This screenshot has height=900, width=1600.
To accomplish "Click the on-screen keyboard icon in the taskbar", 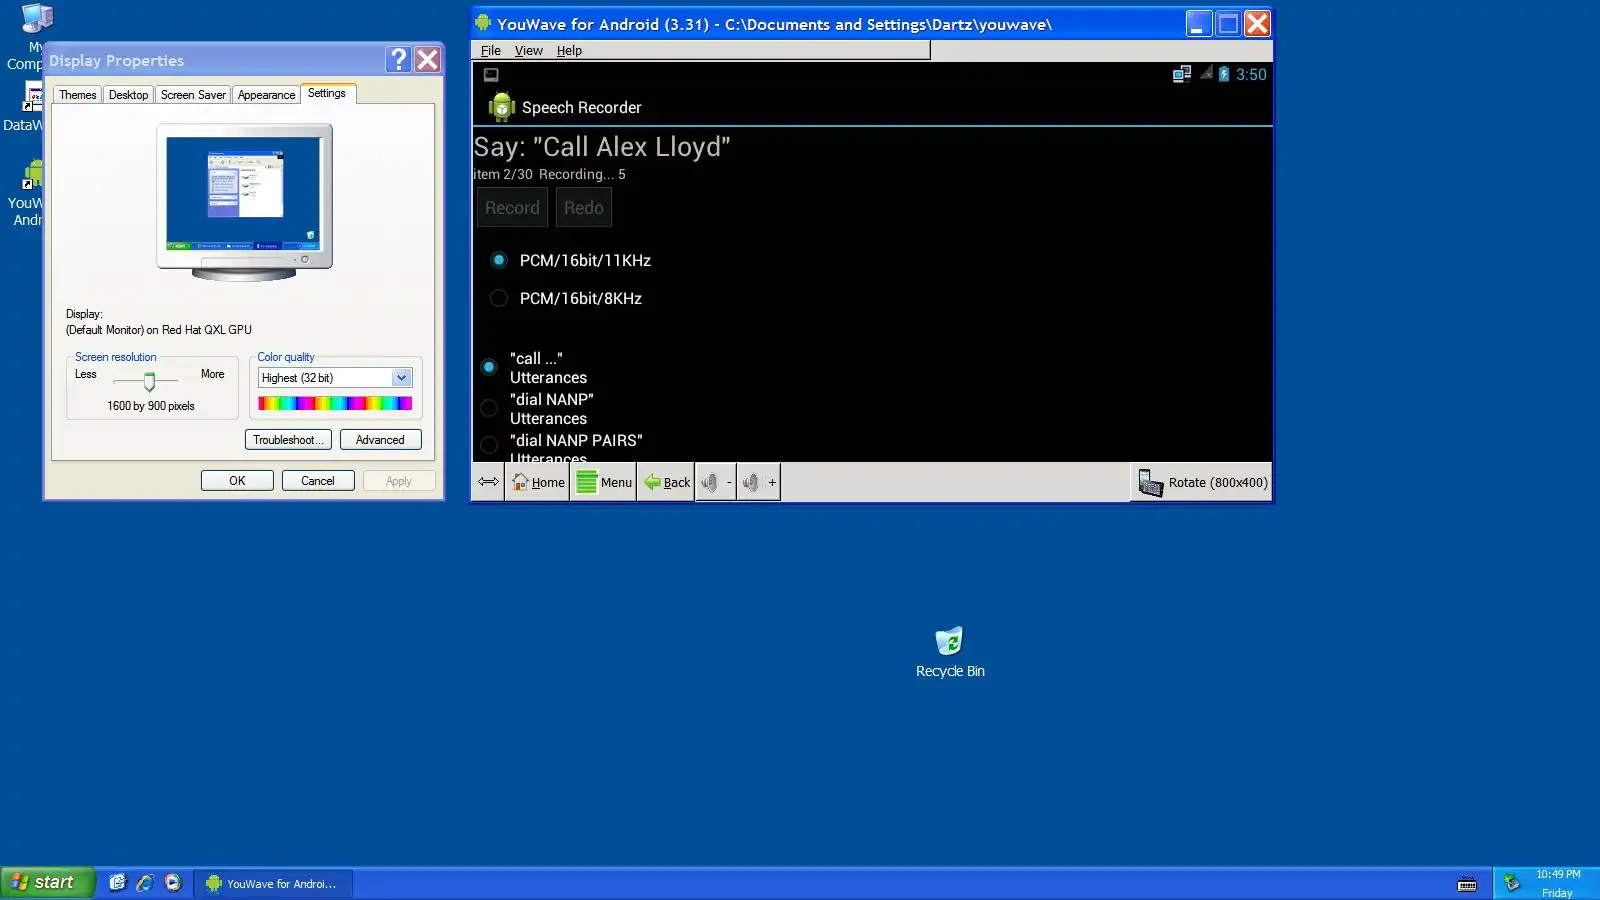I will click(1467, 884).
